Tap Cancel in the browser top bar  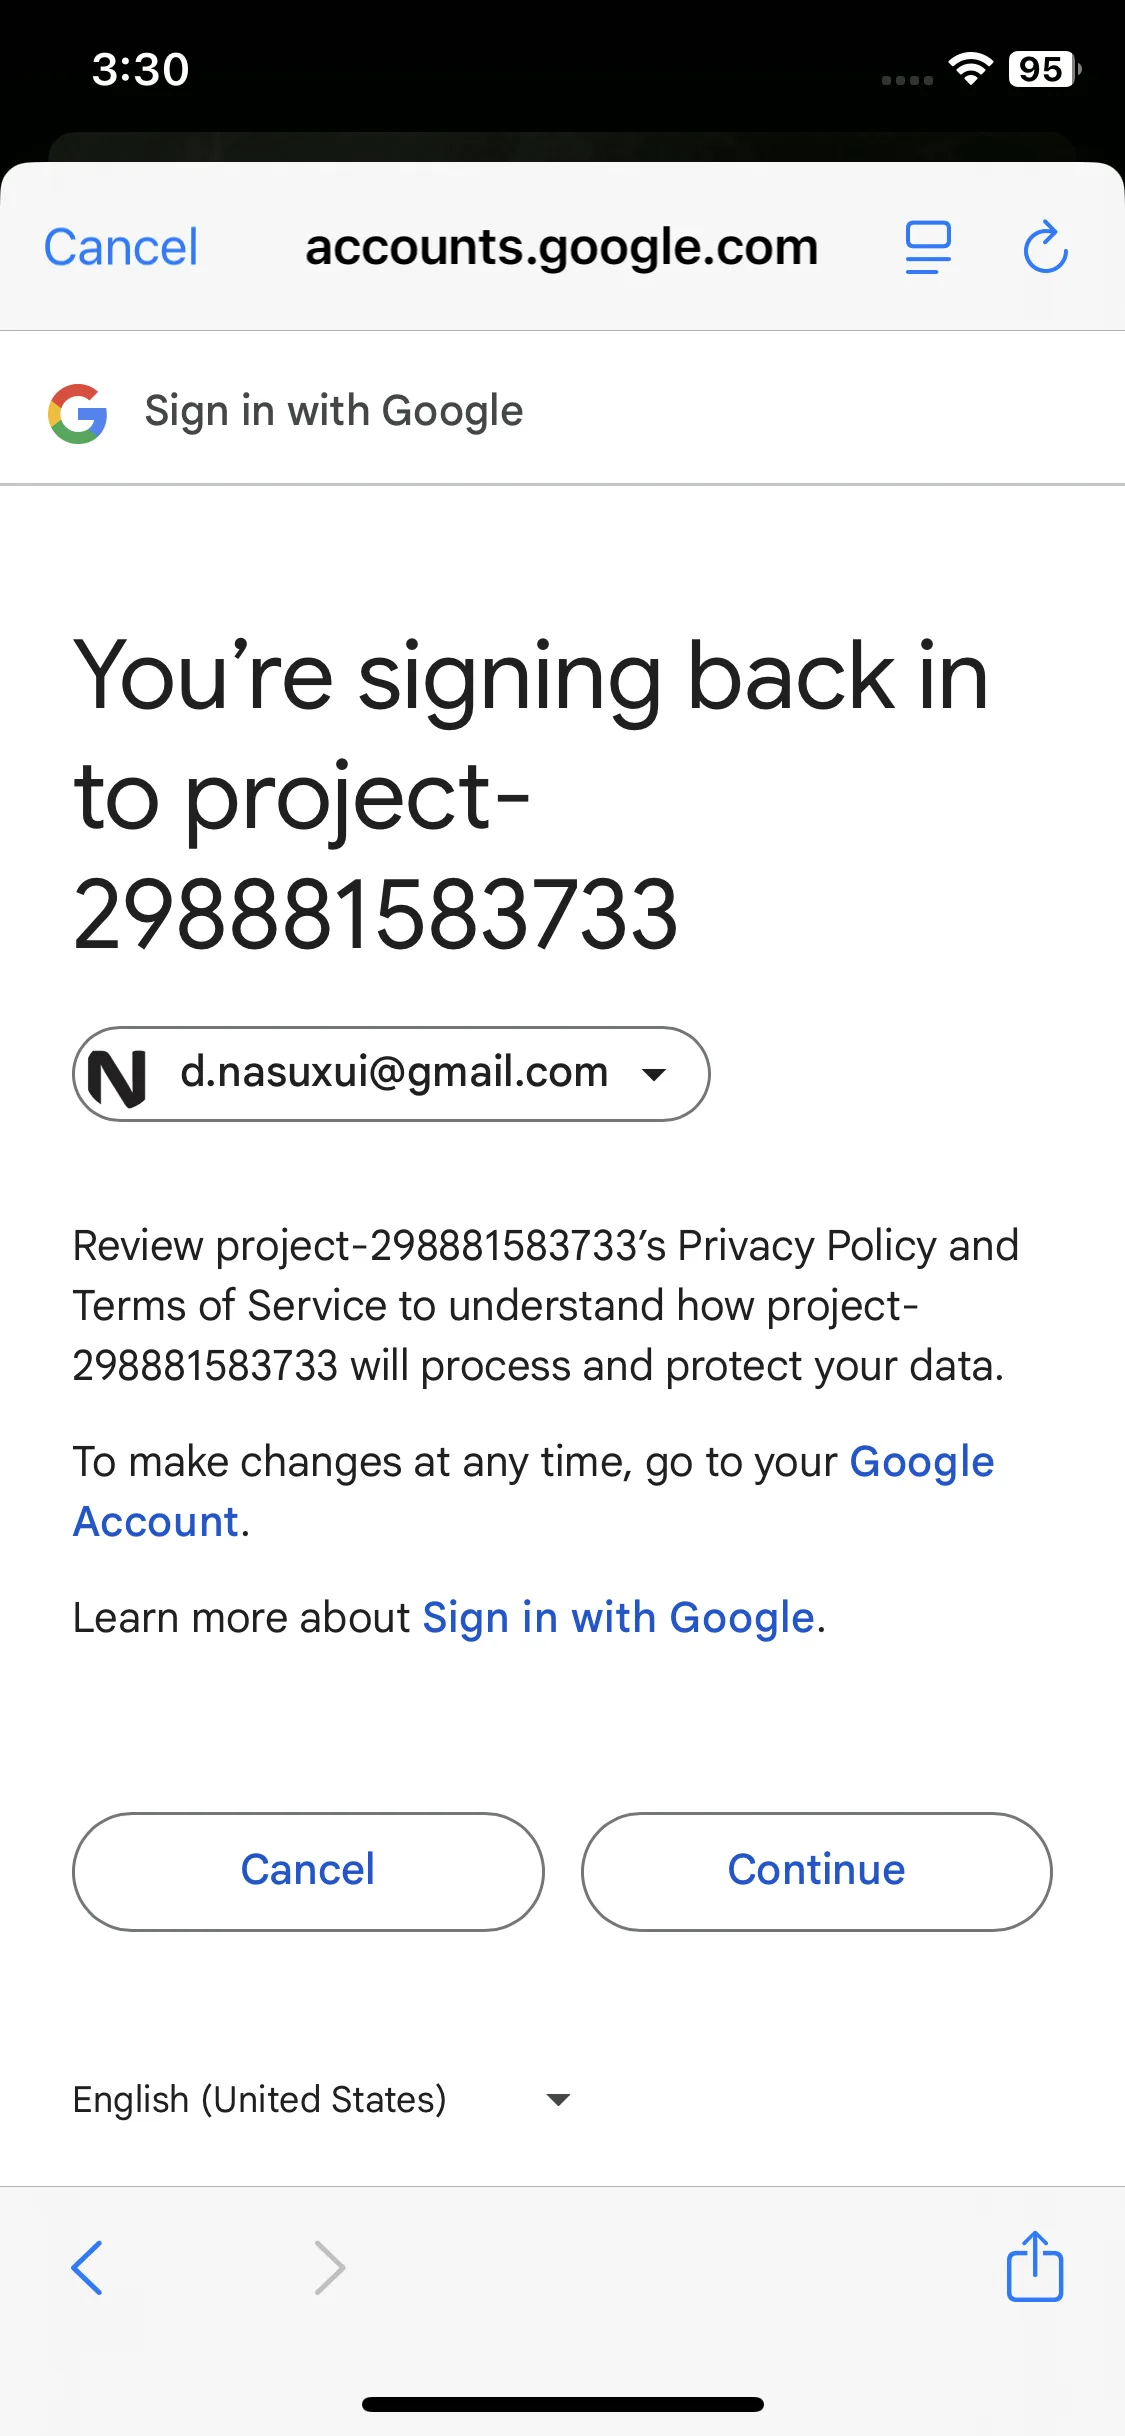click(x=121, y=247)
